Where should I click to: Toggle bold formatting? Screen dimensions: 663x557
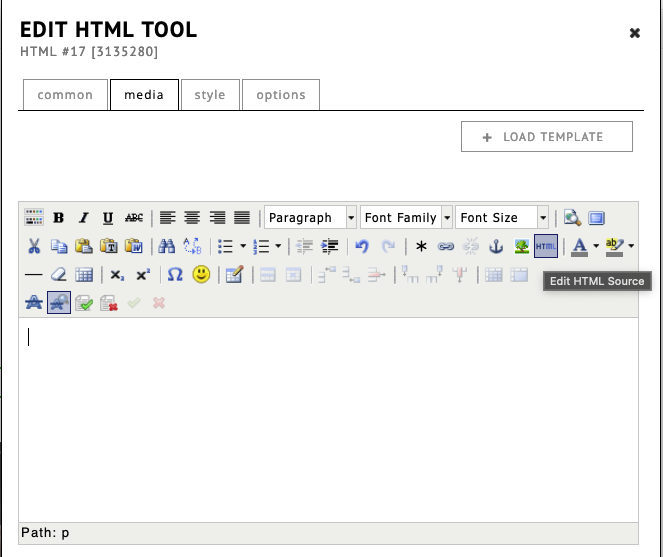[x=59, y=218]
